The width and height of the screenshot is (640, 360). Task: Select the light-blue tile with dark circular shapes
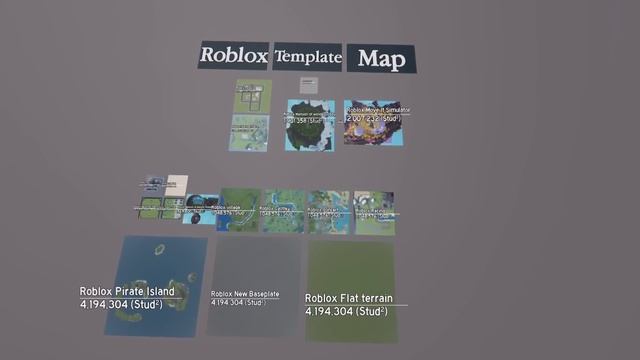200,209
